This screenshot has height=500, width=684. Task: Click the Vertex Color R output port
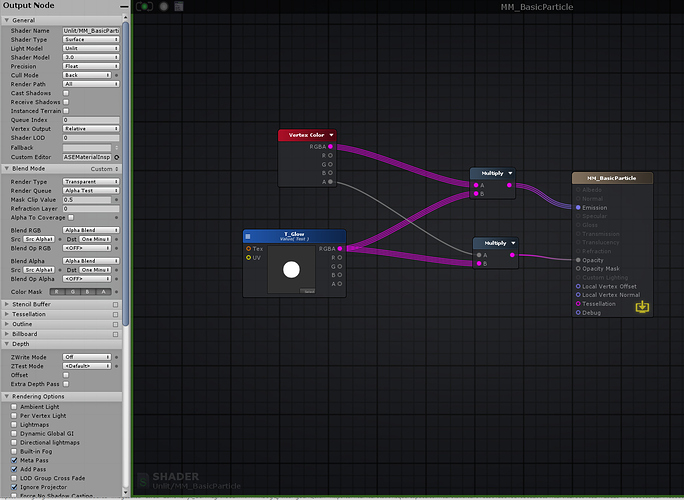tap(330, 155)
